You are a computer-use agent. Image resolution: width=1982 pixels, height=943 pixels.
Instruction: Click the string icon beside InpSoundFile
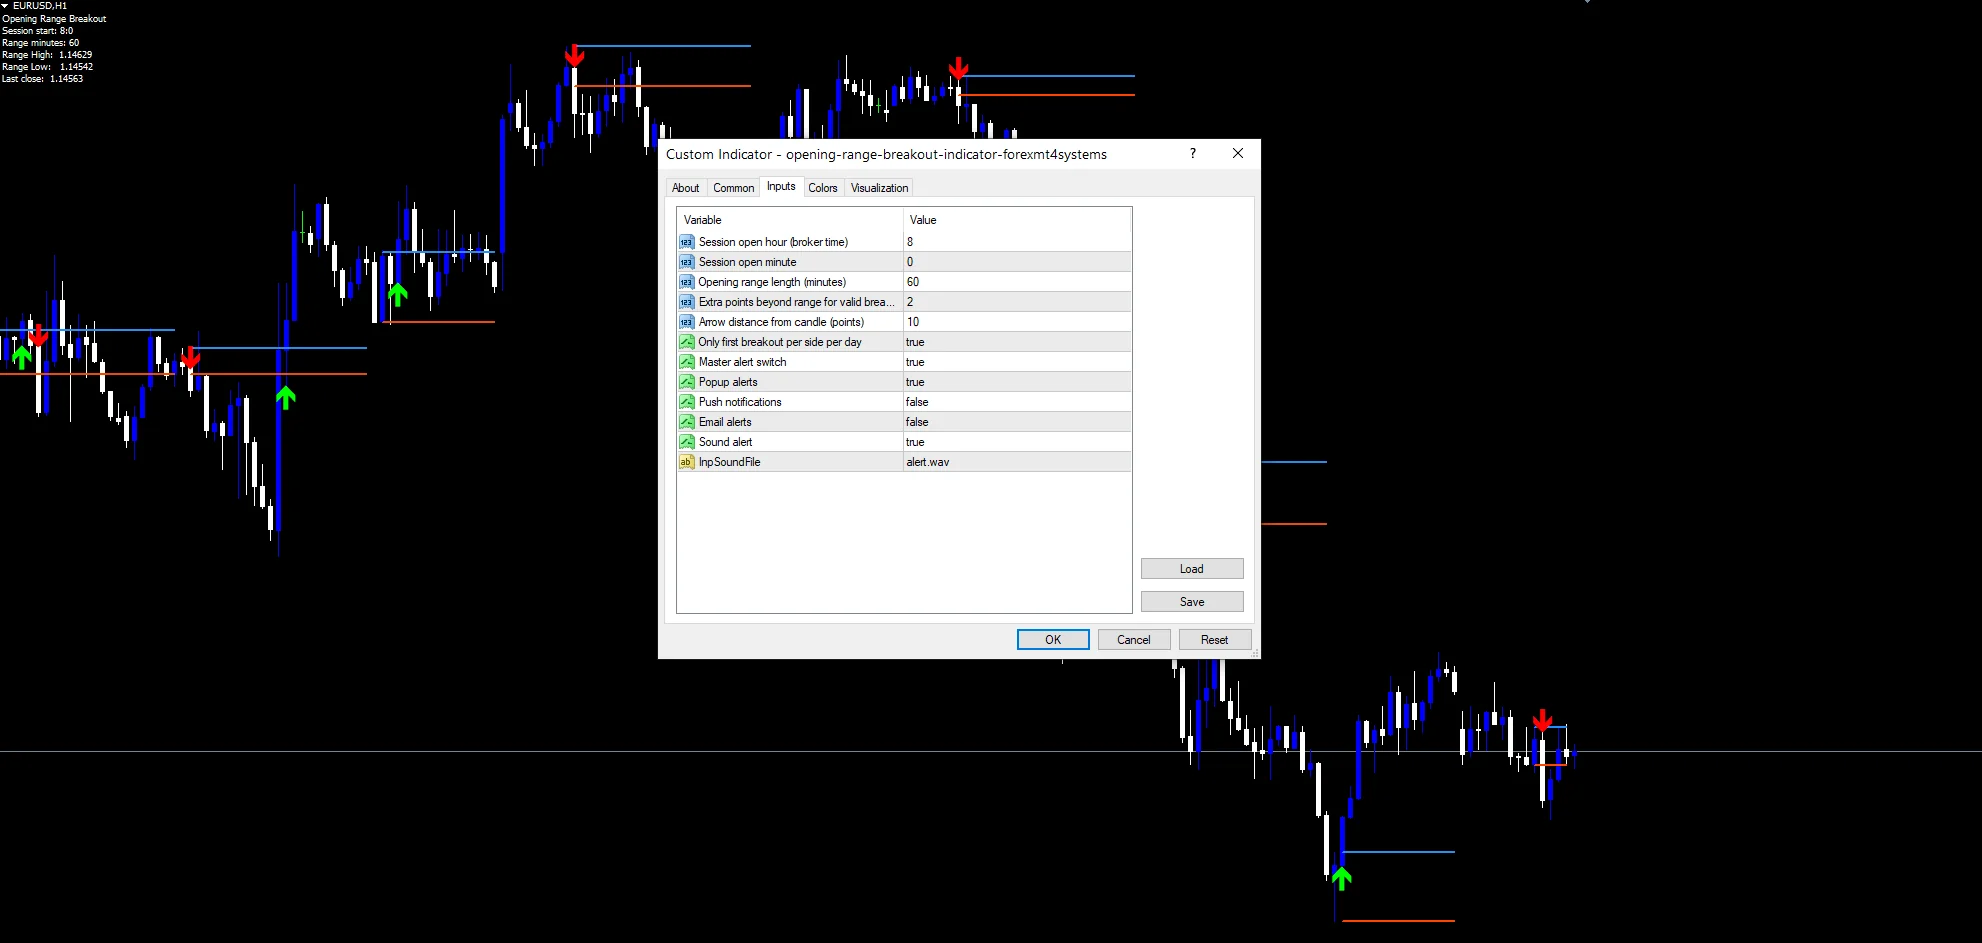click(x=686, y=462)
